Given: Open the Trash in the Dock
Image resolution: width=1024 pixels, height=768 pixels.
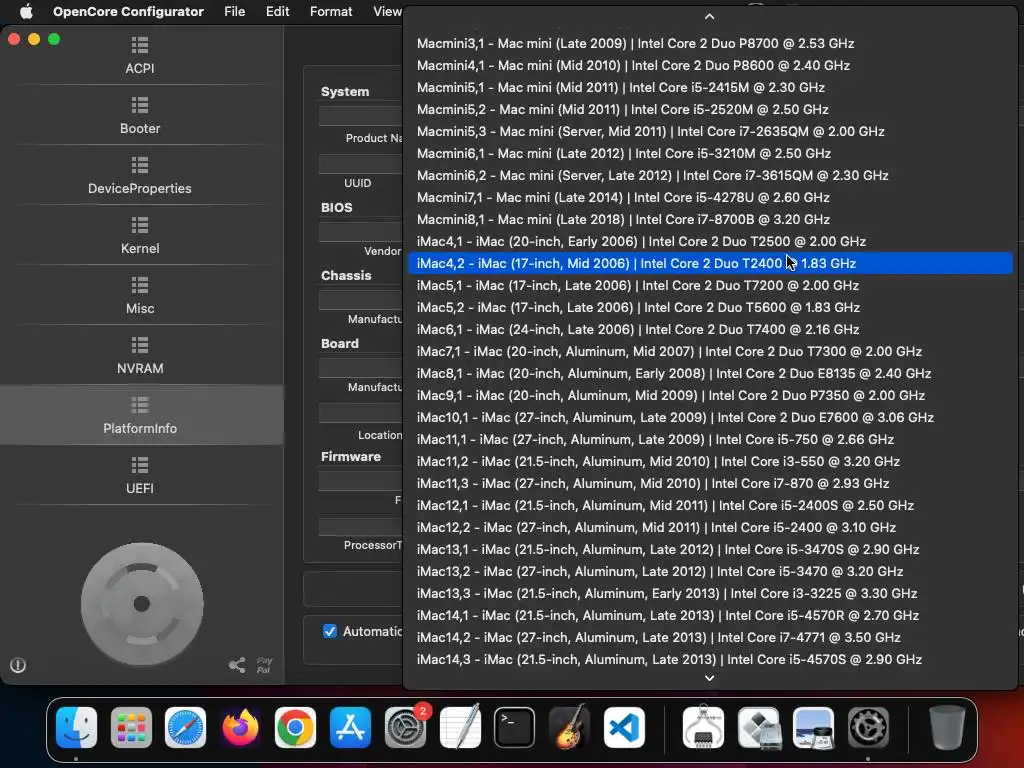Looking at the screenshot, I should (x=947, y=727).
